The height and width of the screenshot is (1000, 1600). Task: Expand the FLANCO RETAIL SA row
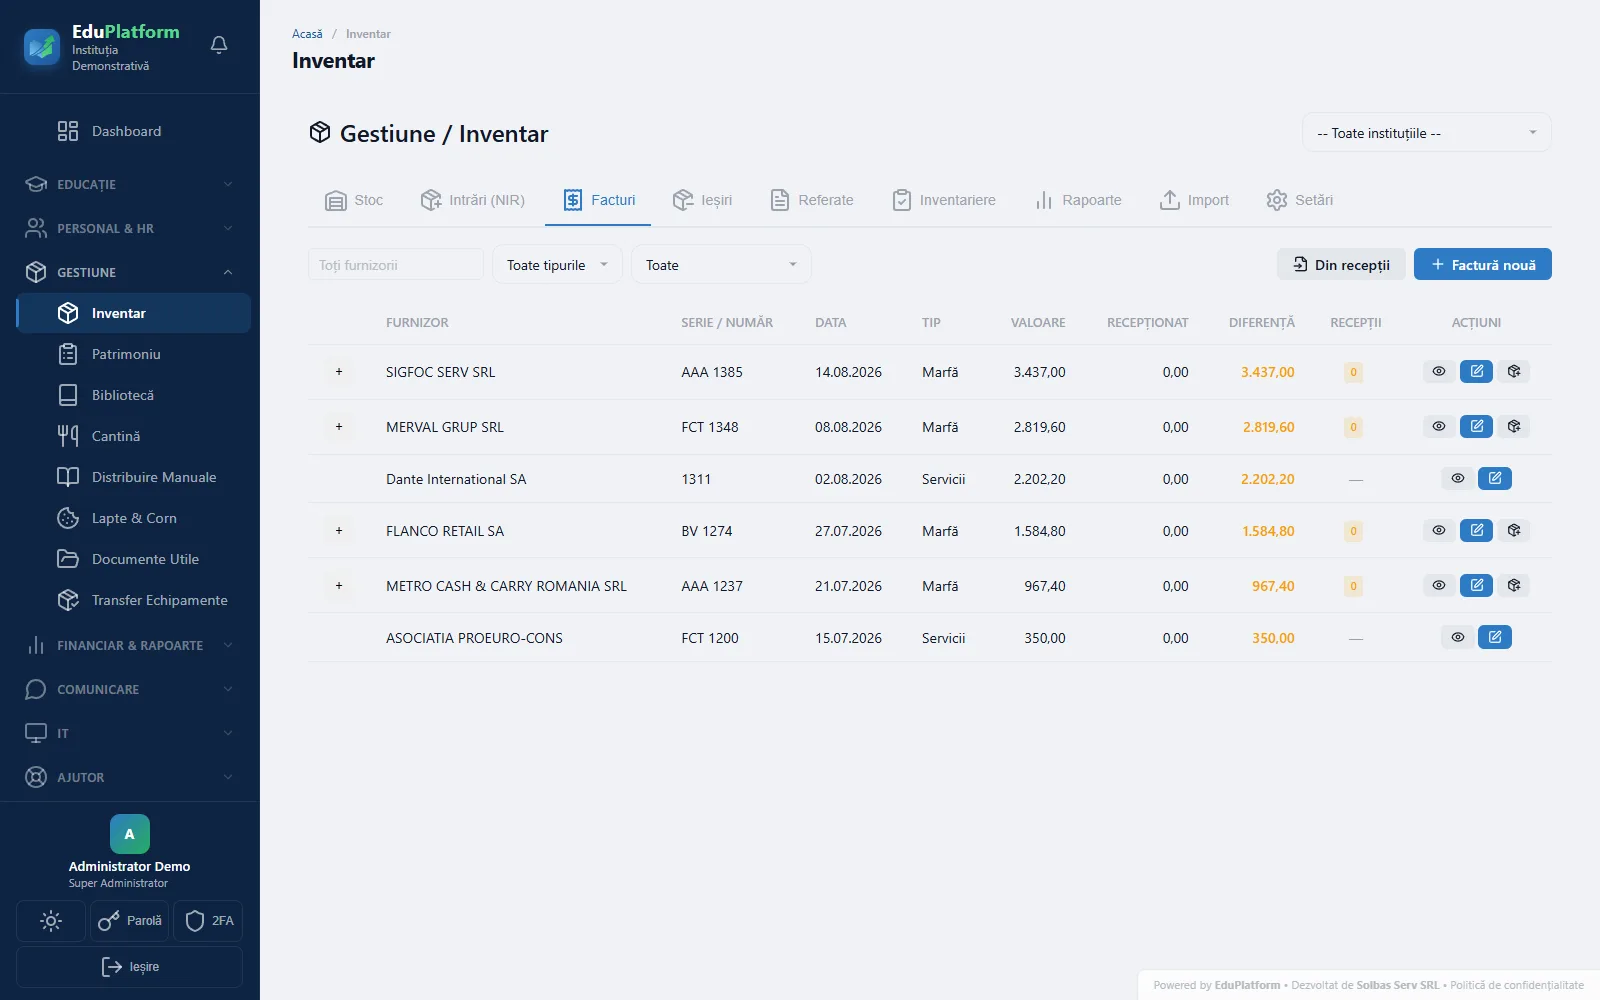[x=339, y=531]
